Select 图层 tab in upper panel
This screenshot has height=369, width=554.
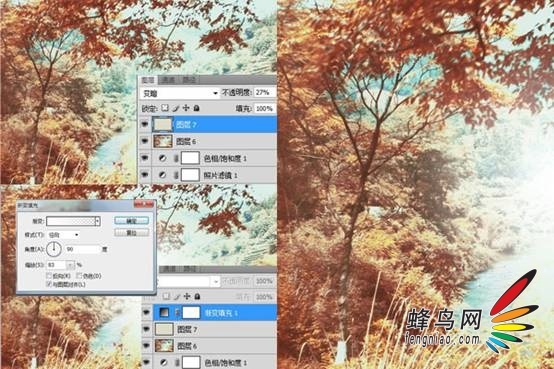(148, 80)
